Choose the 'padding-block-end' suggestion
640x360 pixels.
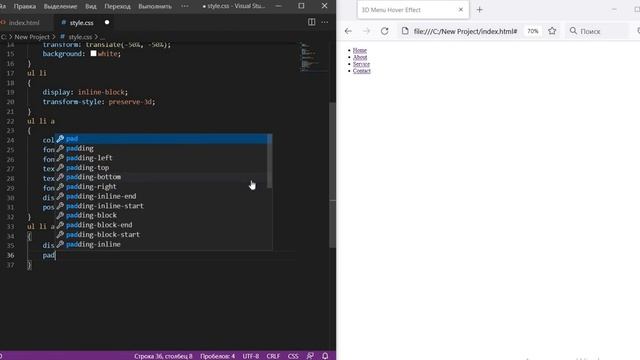coord(162,225)
